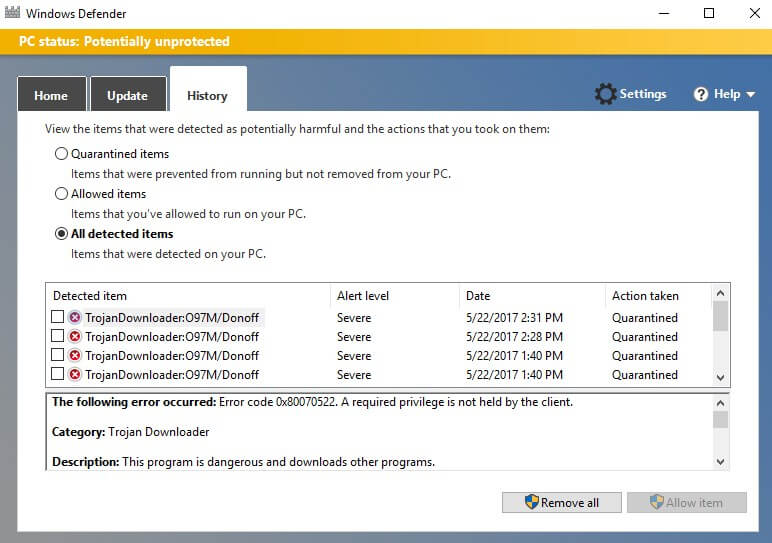Screen dimensions: 772x543
Task: Sort by Date column header
Action: (532, 295)
